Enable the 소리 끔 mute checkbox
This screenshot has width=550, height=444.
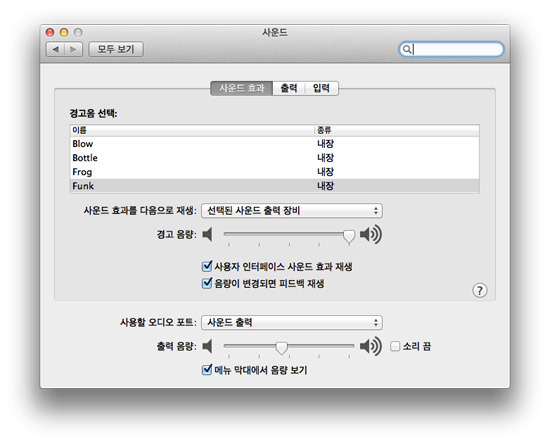(x=395, y=347)
